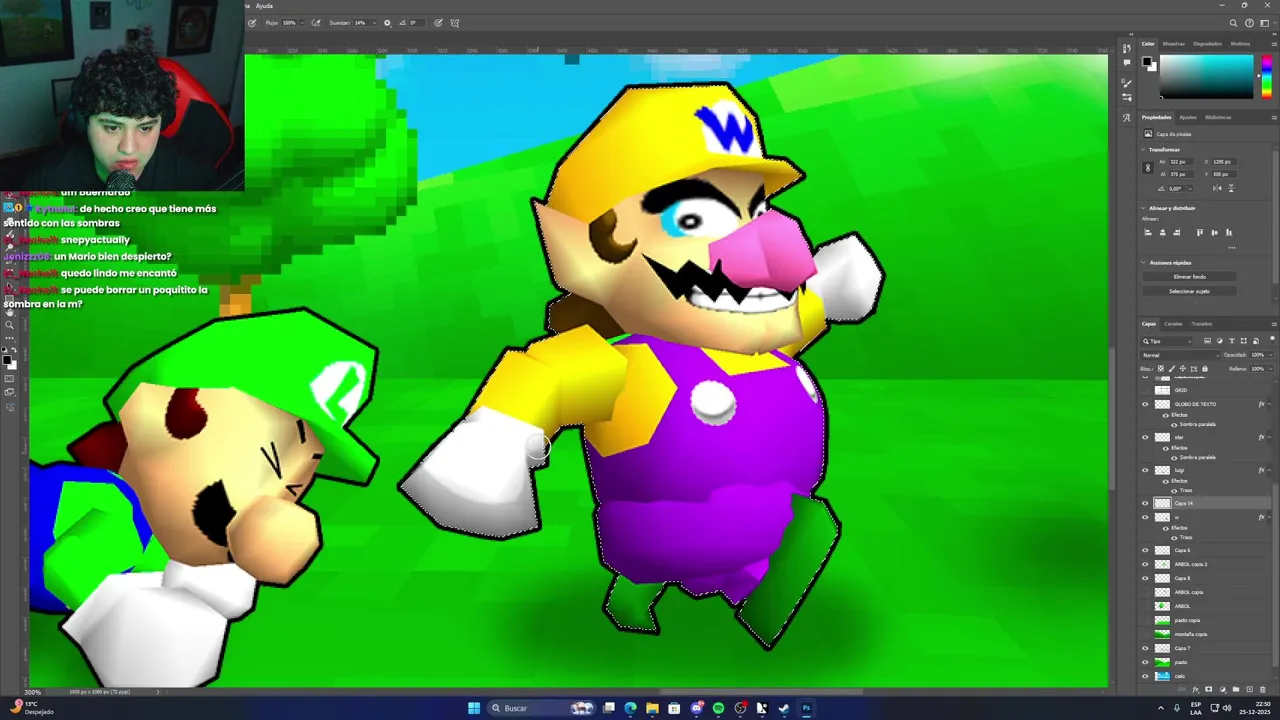Image resolution: width=1280 pixels, height=720 pixels.
Task: Click the Seleccionar sujeto button
Action: coord(1190,291)
